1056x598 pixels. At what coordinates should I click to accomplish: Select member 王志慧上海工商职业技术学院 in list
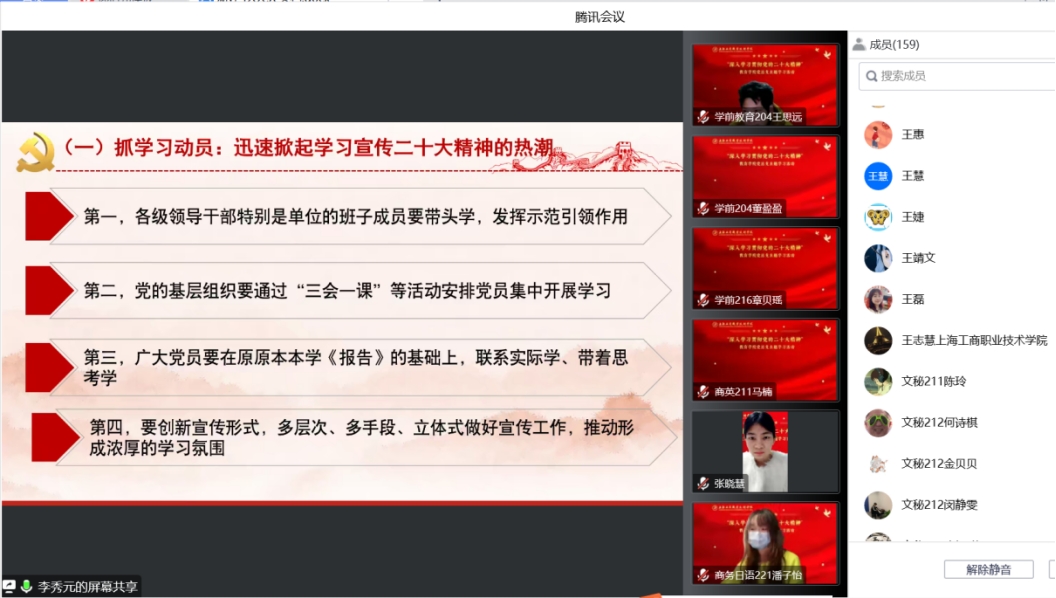click(x=974, y=341)
